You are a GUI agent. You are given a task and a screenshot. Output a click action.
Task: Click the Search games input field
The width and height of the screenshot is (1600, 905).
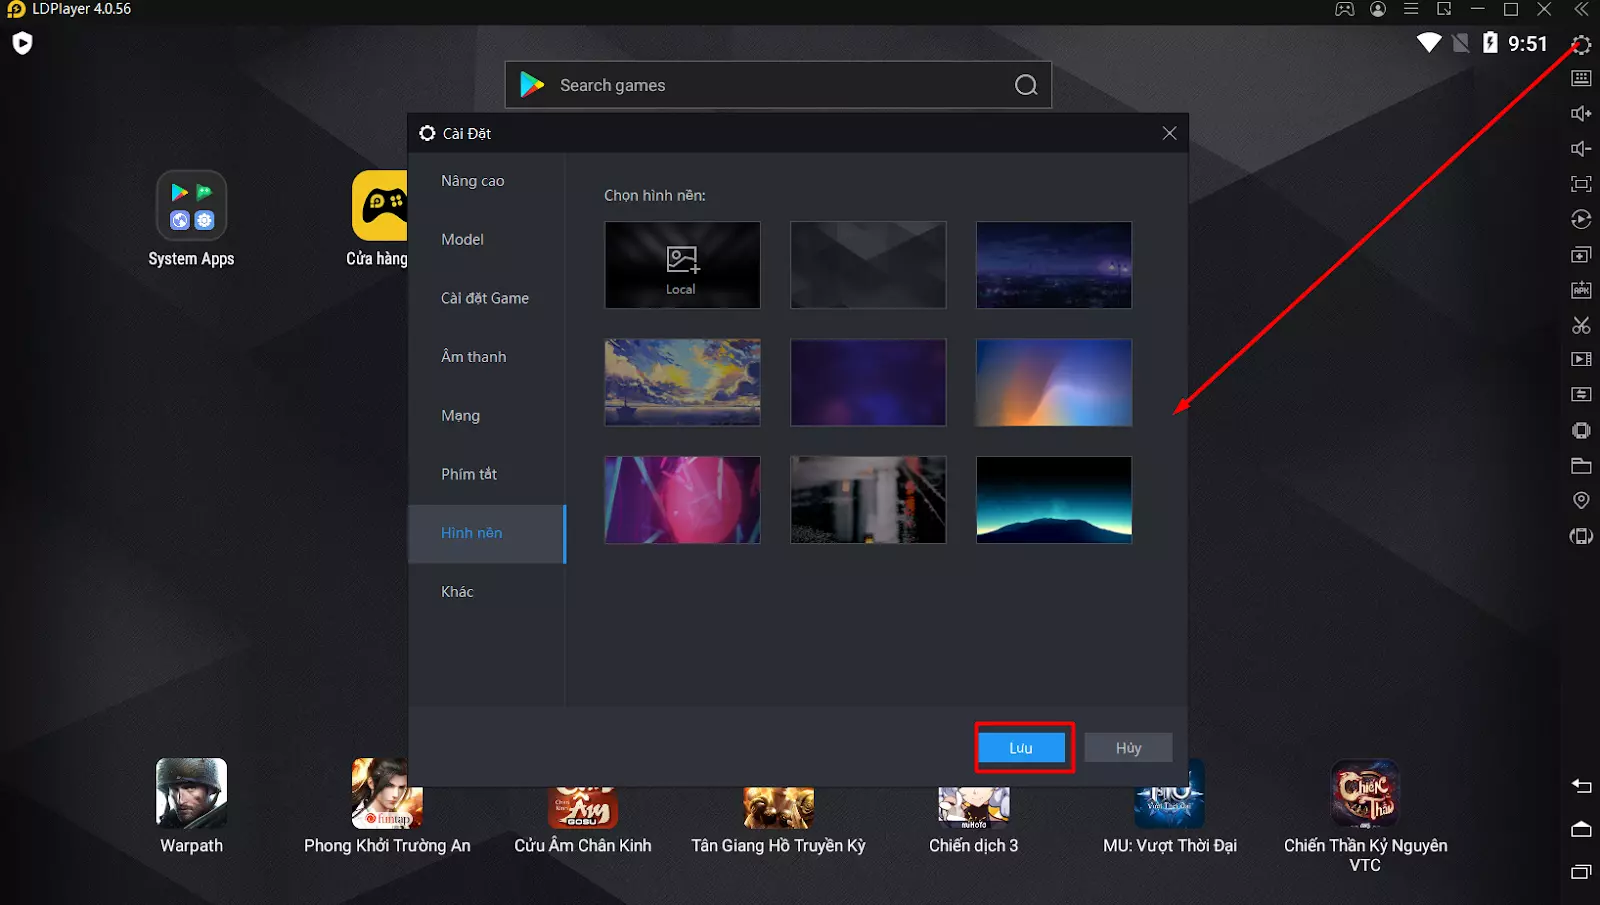tap(778, 85)
